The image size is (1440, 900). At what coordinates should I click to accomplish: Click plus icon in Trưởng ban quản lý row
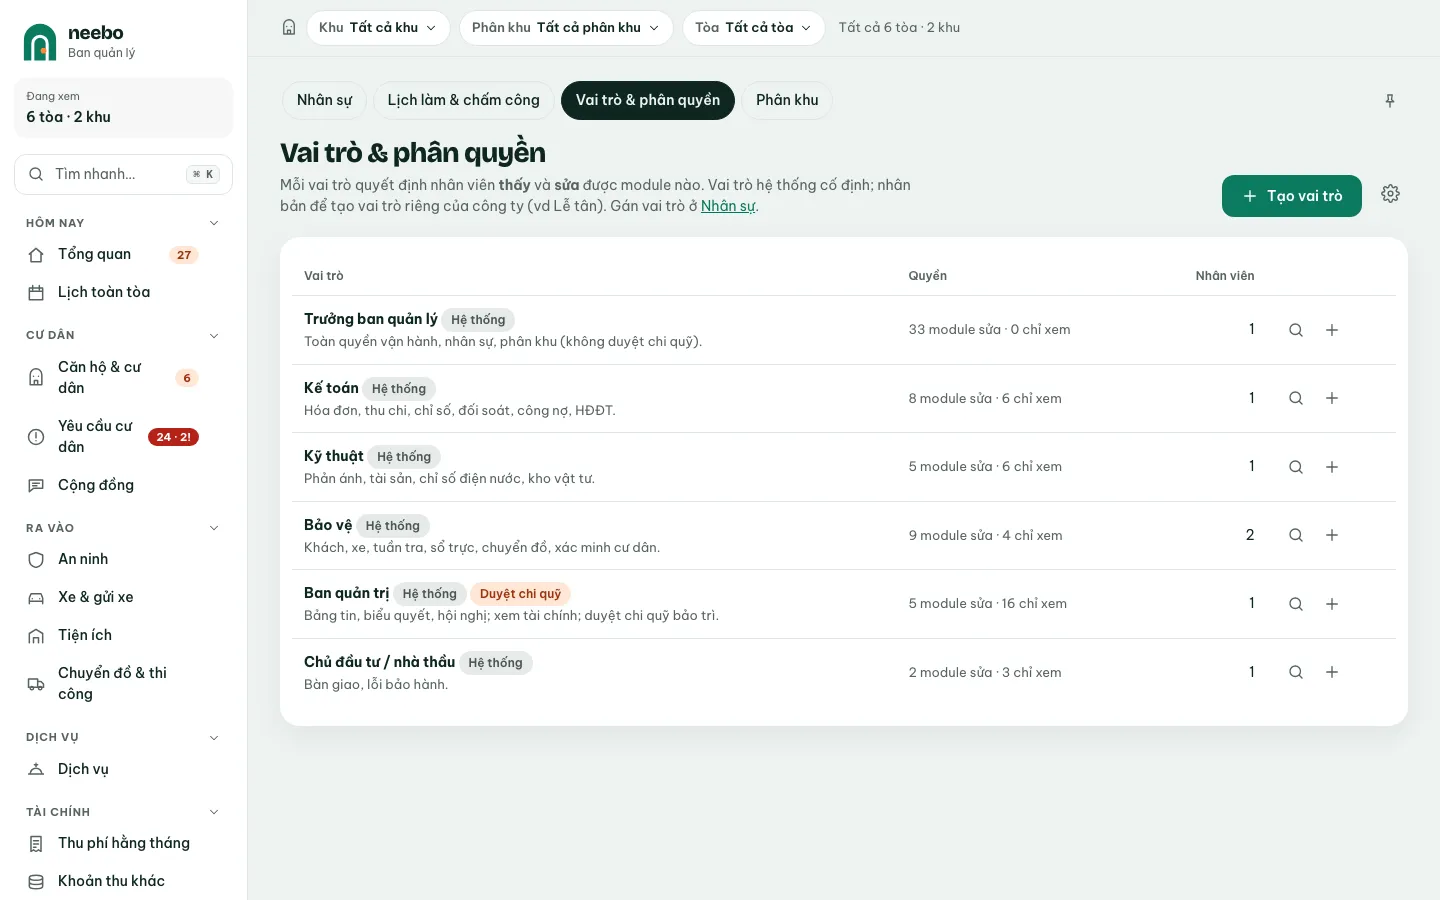click(1332, 330)
